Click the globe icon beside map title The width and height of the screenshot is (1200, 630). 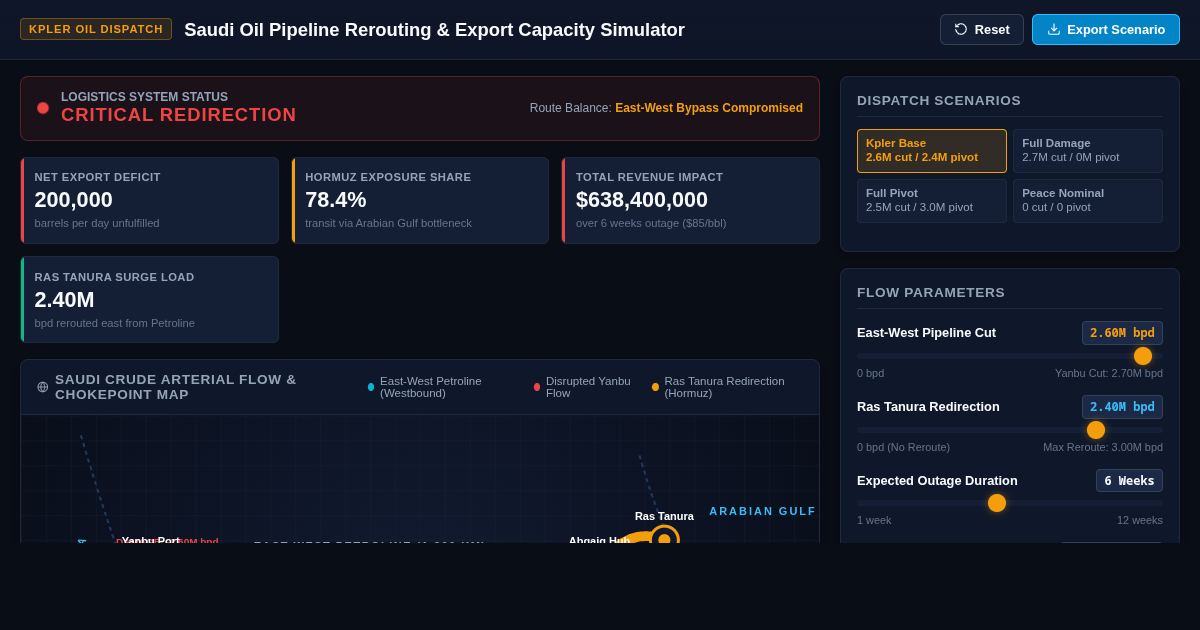click(x=43, y=387)
